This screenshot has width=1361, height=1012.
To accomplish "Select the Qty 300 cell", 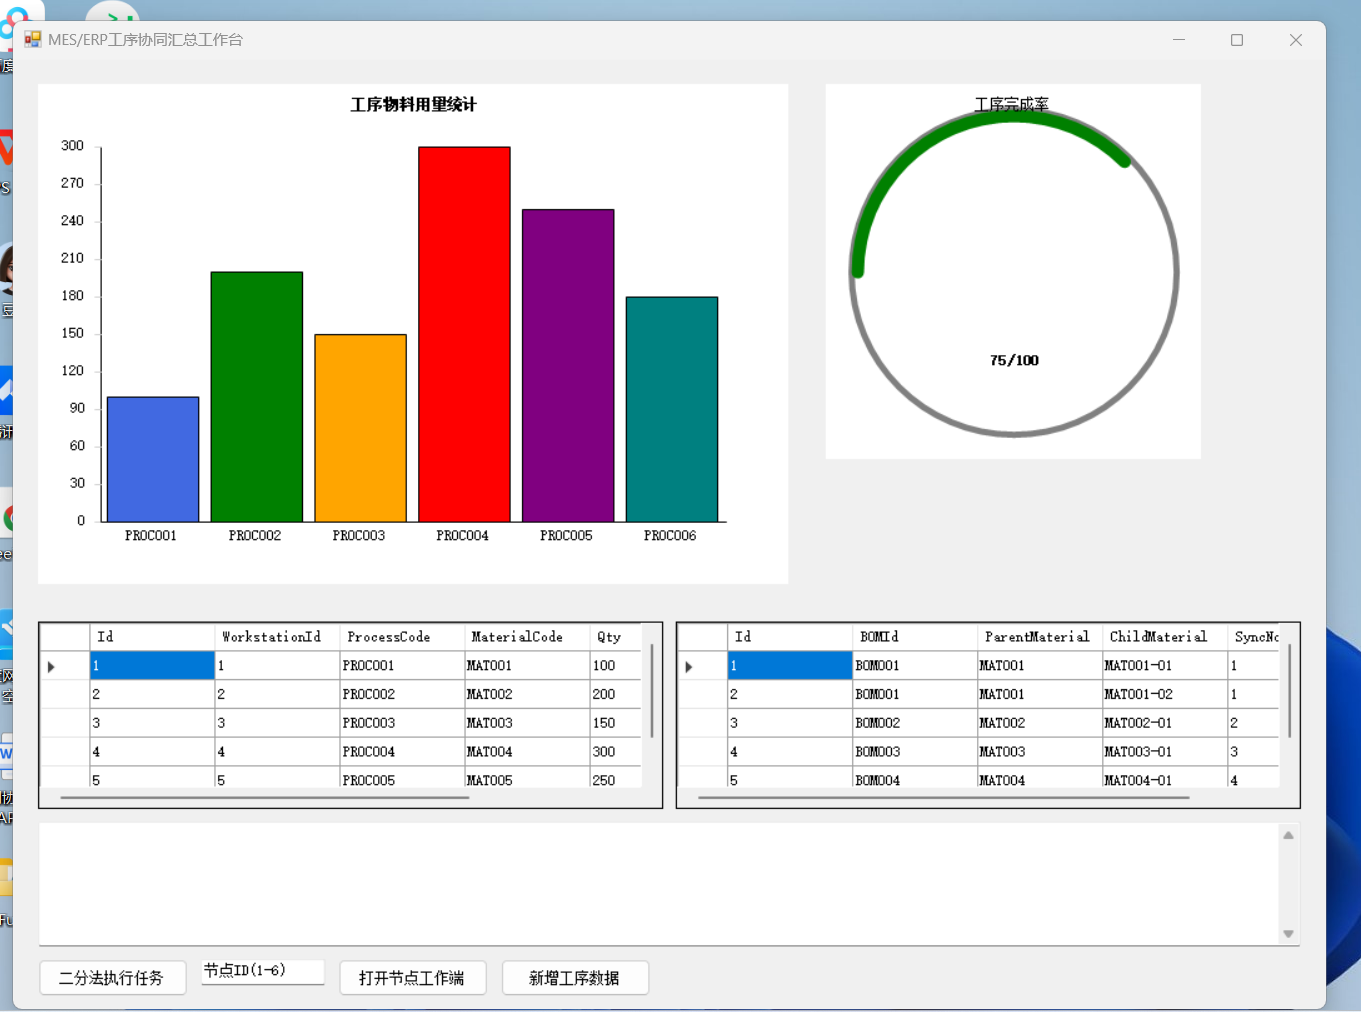I will point(615,752).
